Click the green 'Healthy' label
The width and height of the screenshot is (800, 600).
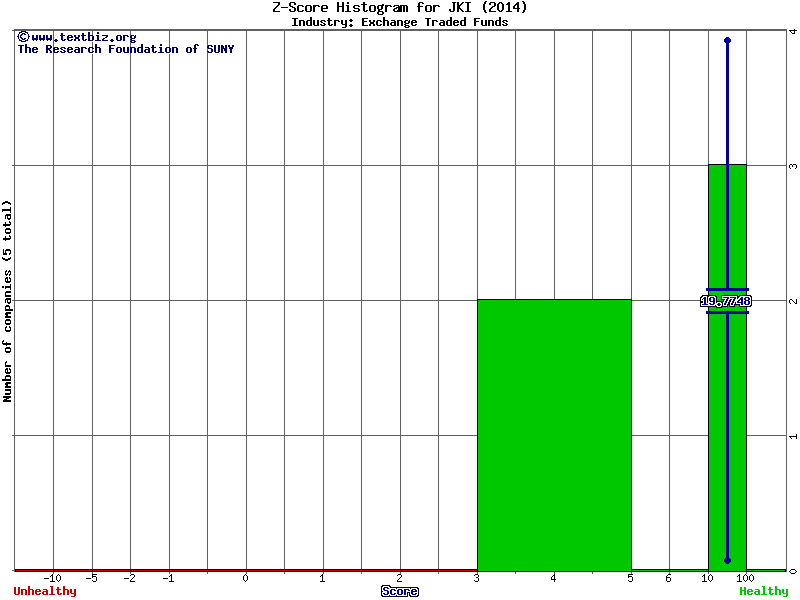pyautogui.click(x=763, y=591)
